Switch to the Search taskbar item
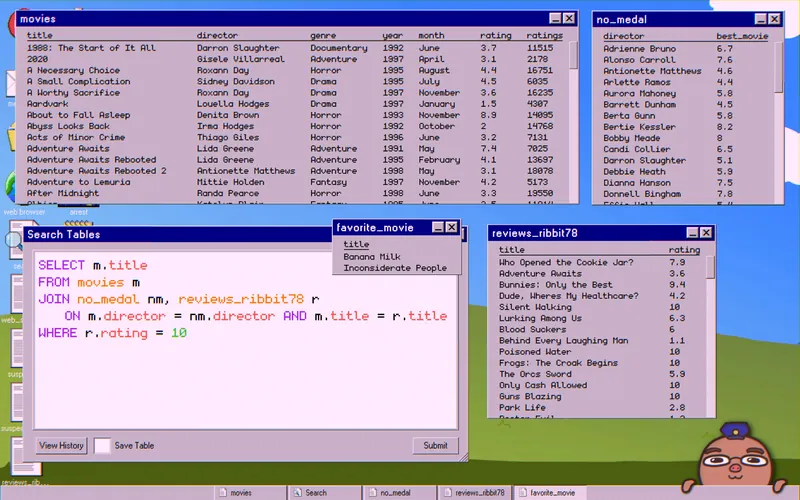Screen dimensions: 800x500 pos(324,493)
